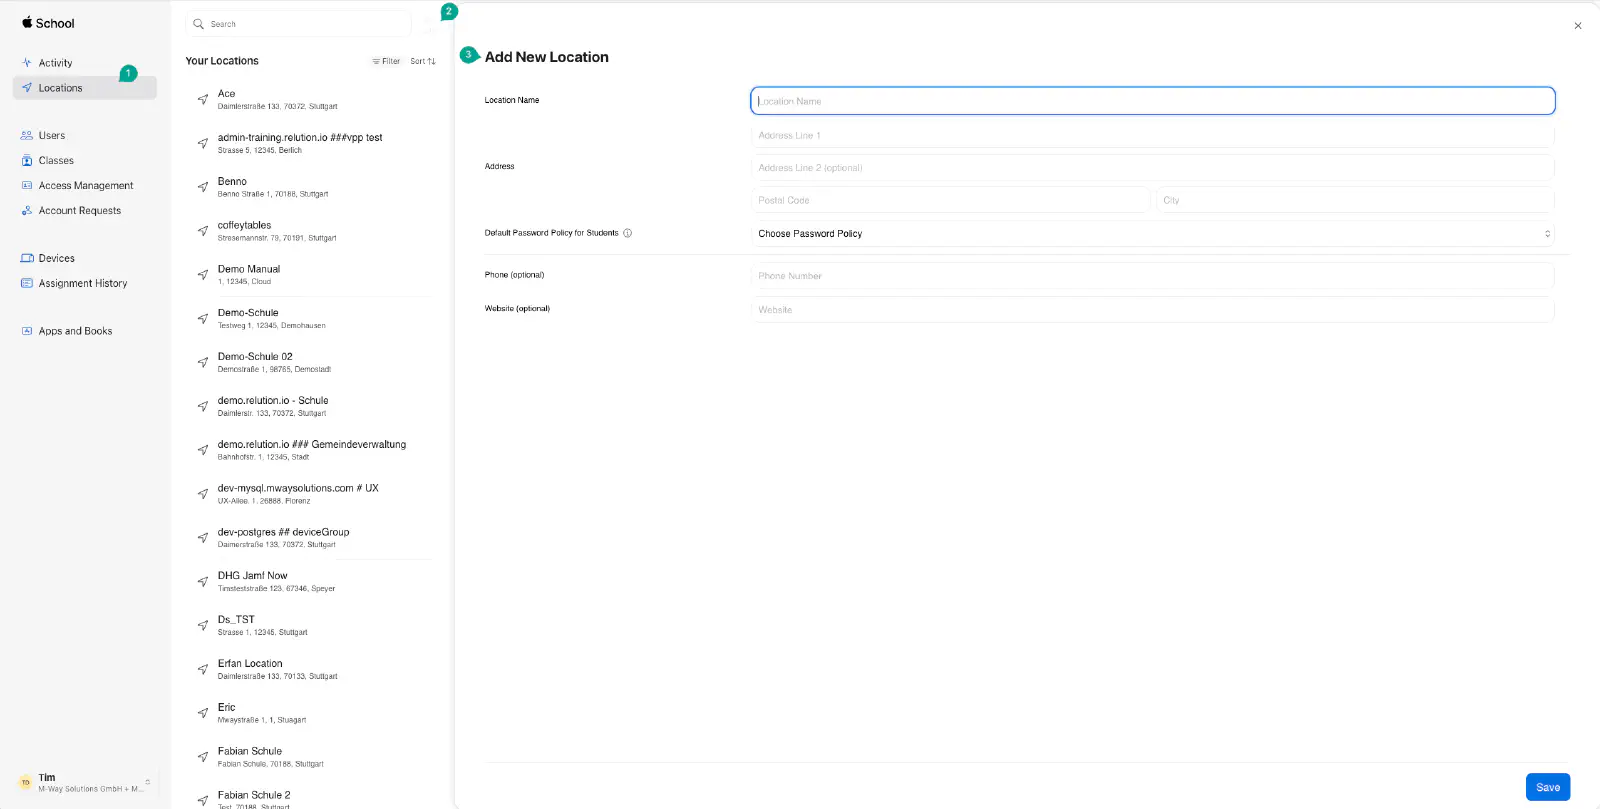1600x809 pixels.
Task: Expand the Tim account menu
Action: (x=84, y=782)
